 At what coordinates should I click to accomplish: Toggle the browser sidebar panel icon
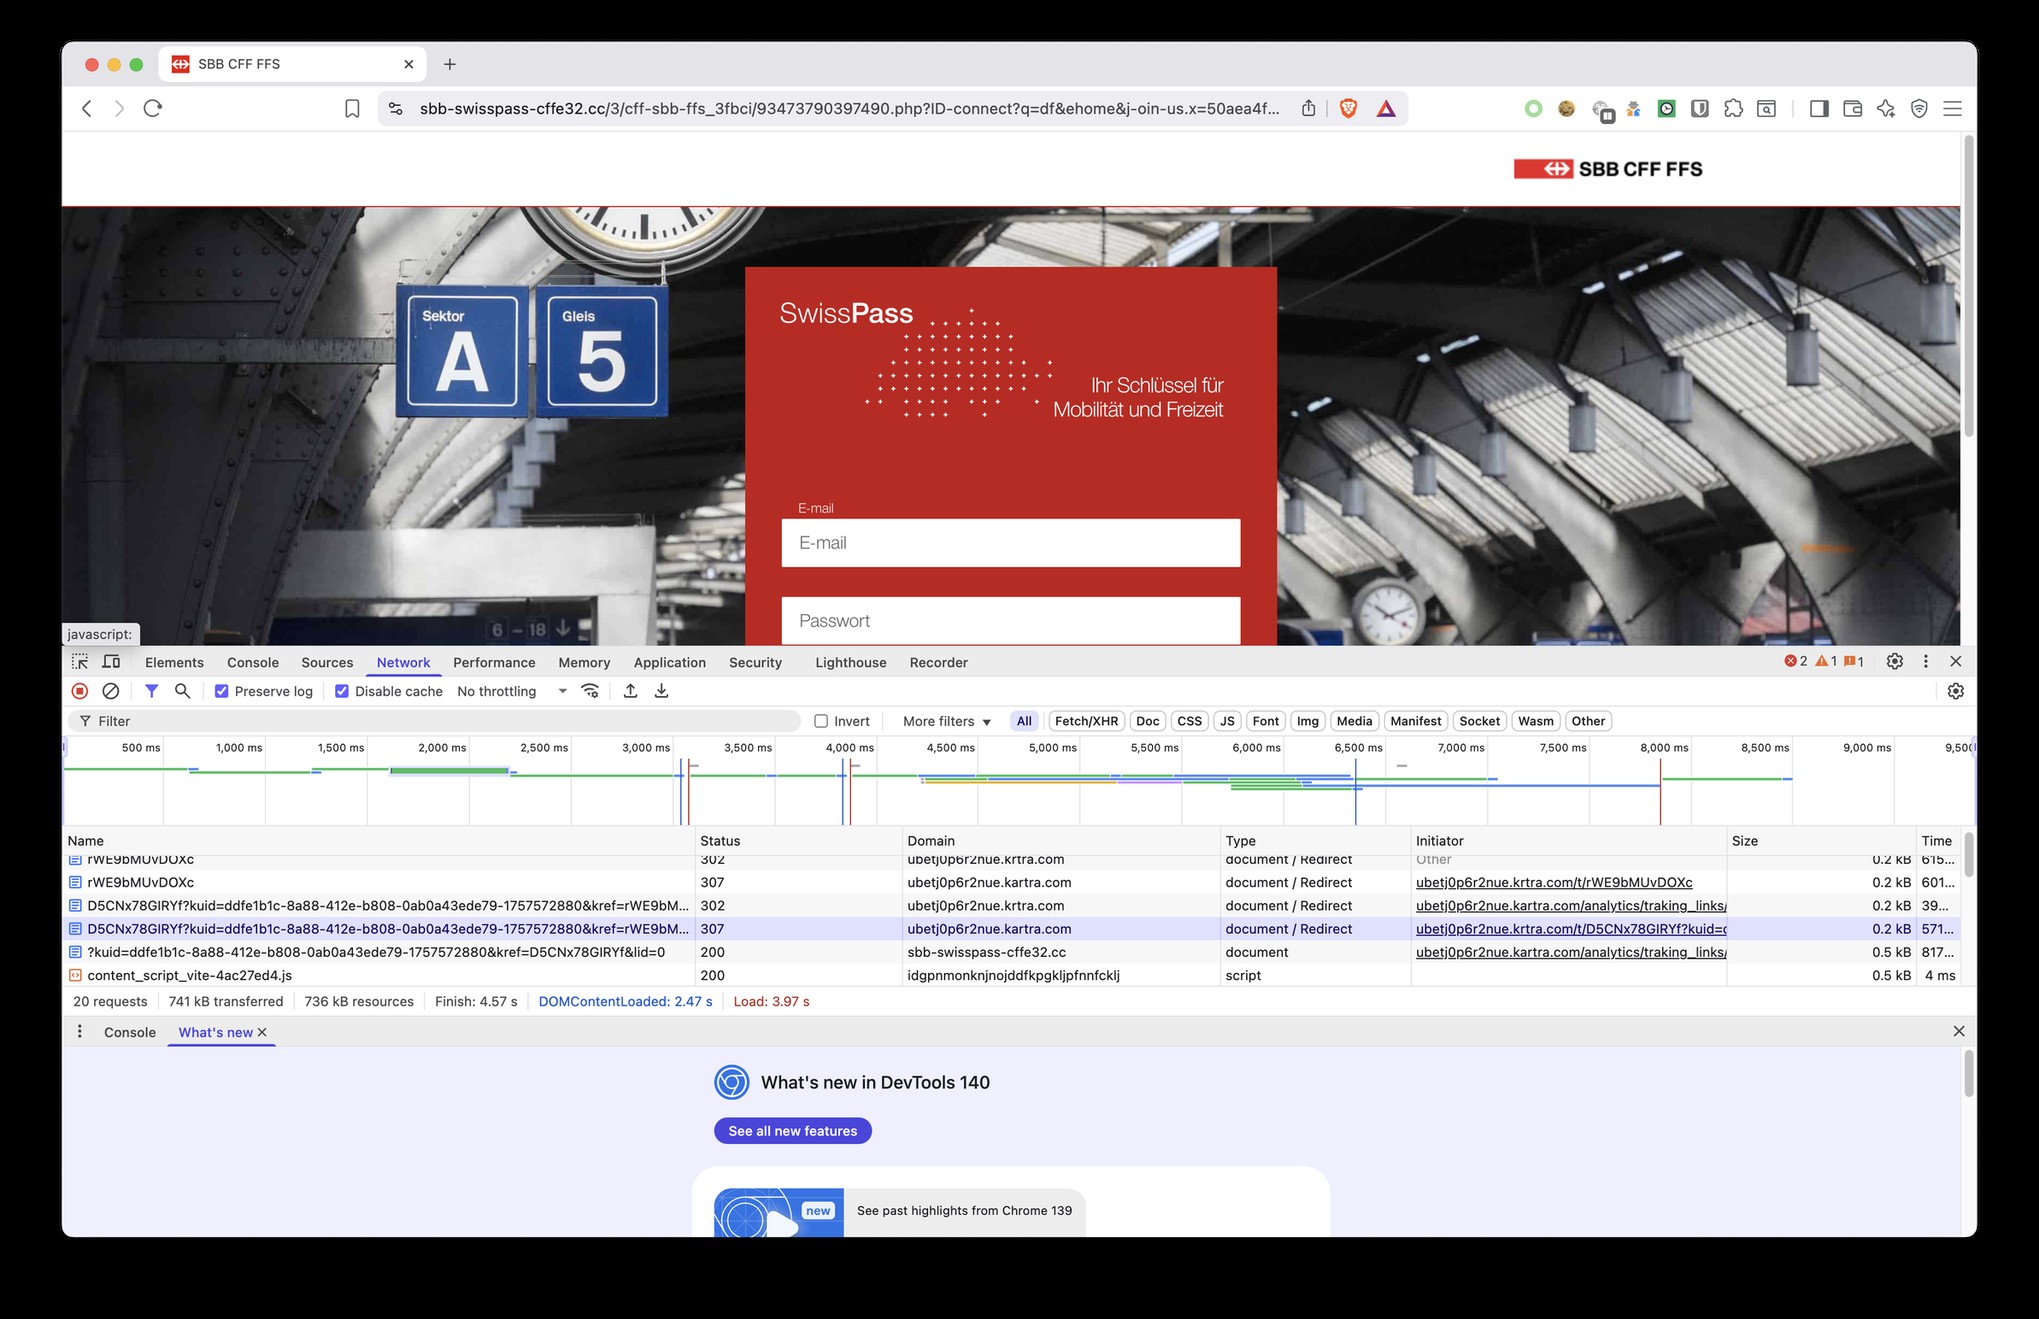1819,109
